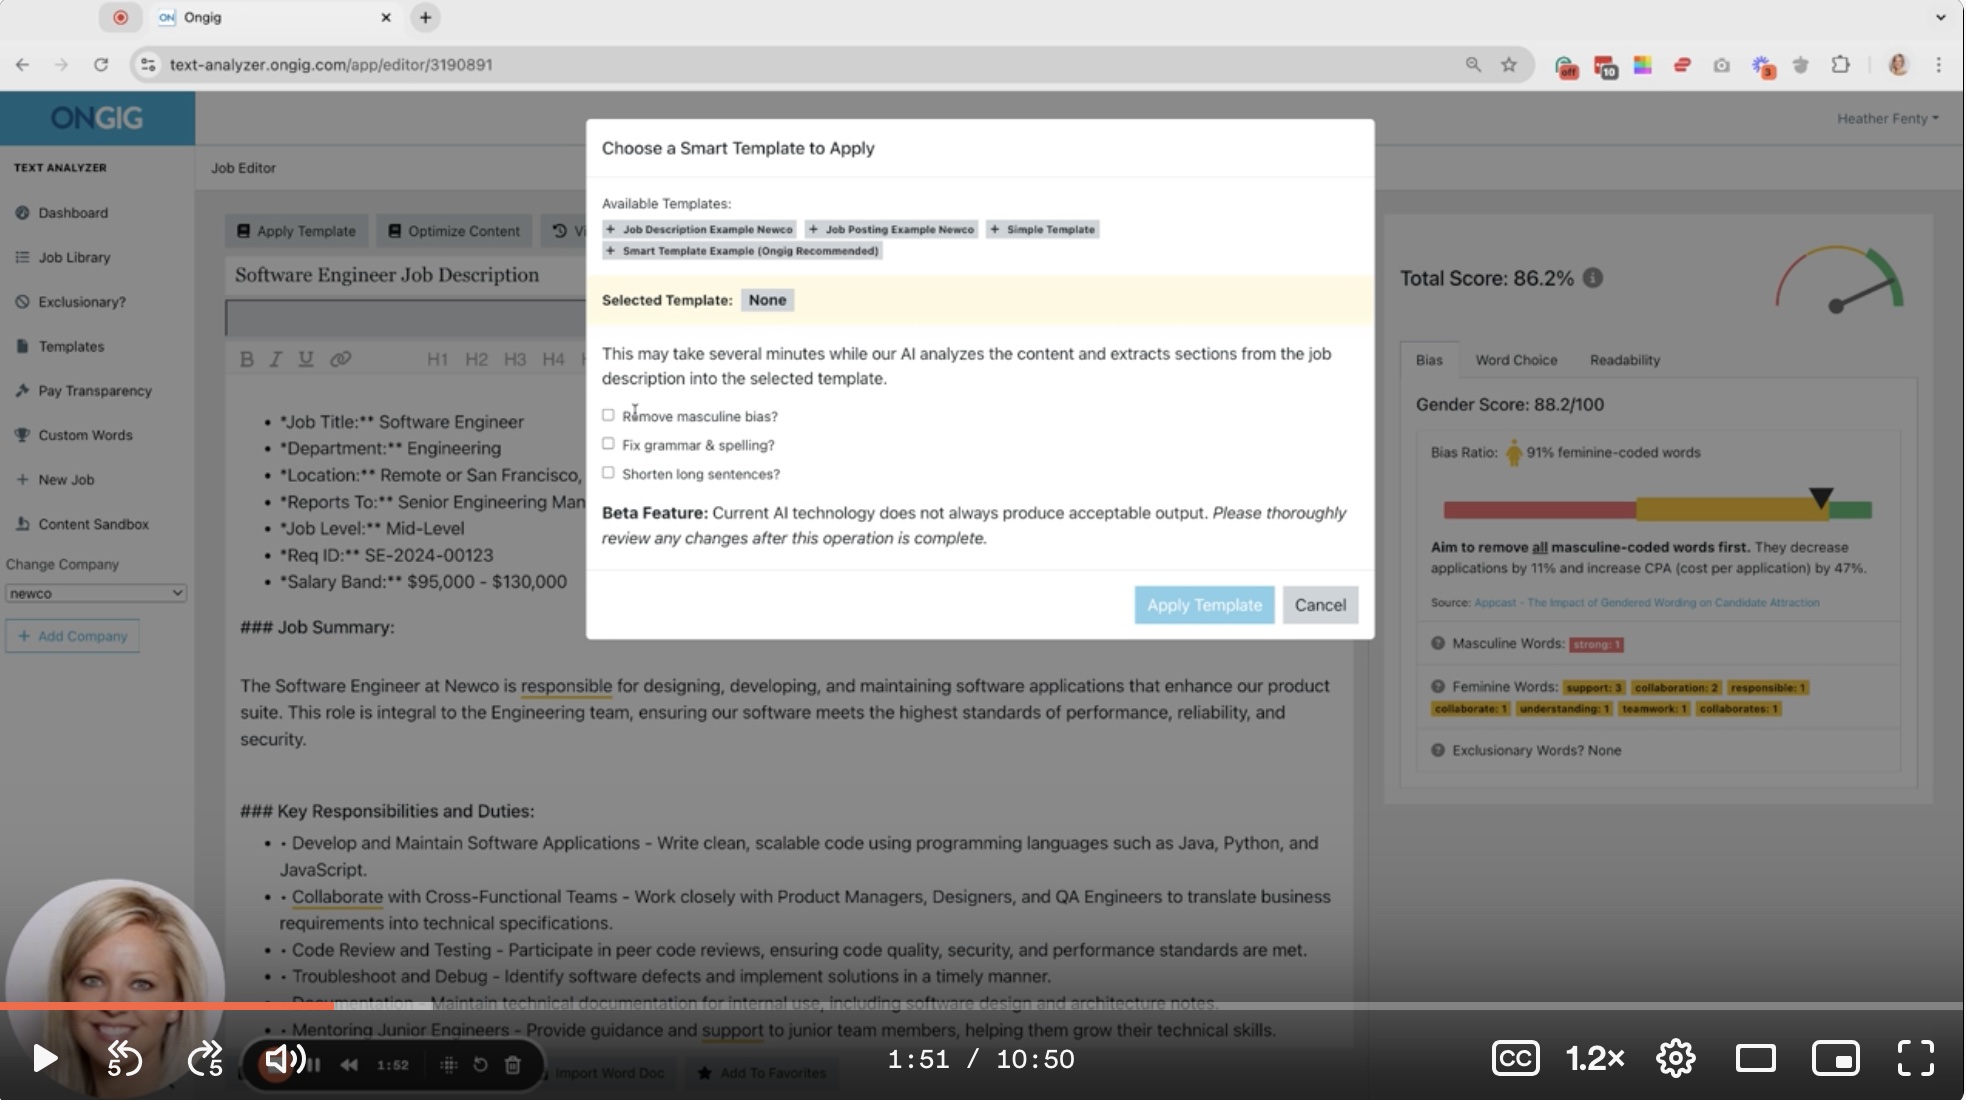The height and width of the screenshot is (1100, 1966).
Task: Select Smart Template Example (Ongig Recommended)
Action: click(742, 251)
